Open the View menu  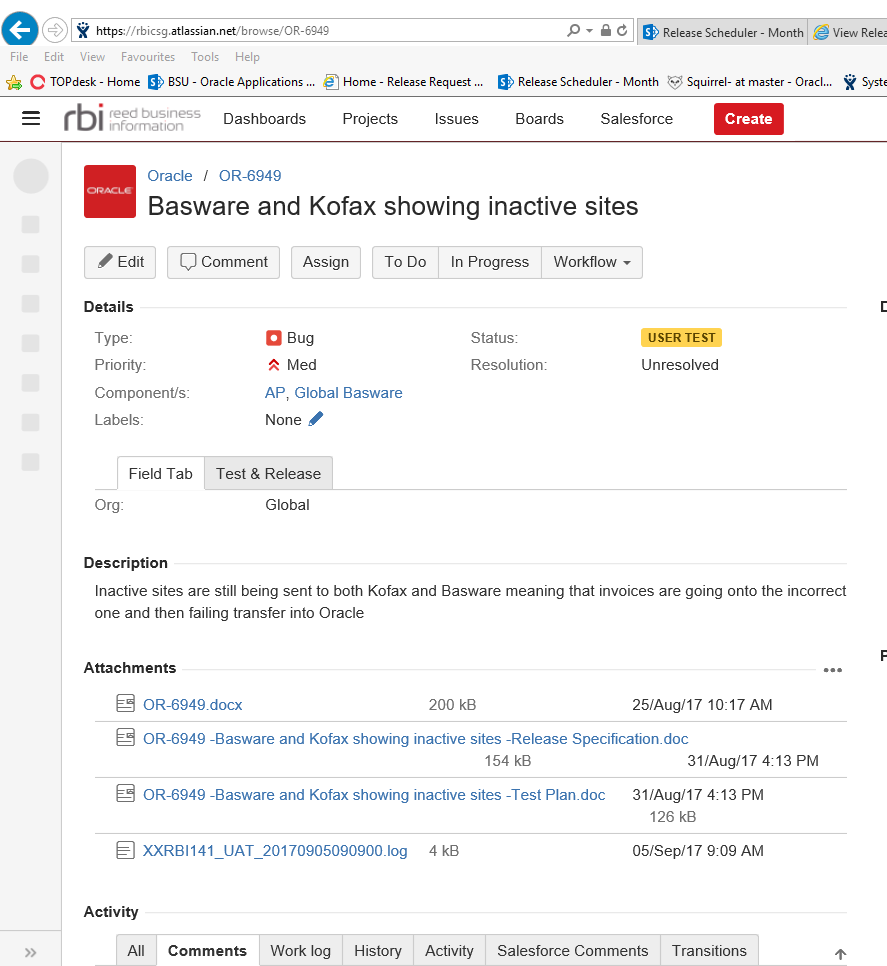click(92, 57)
